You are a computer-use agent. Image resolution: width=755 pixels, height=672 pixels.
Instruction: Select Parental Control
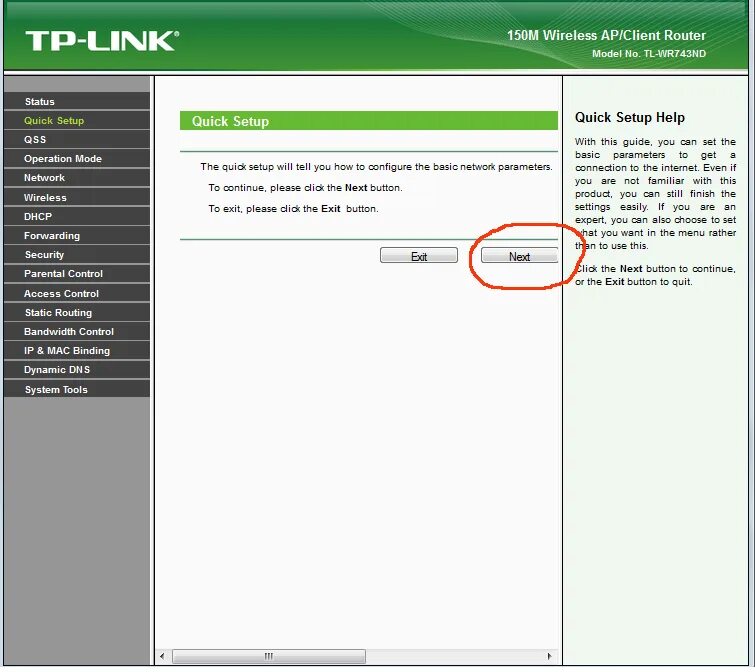point(77,273)
